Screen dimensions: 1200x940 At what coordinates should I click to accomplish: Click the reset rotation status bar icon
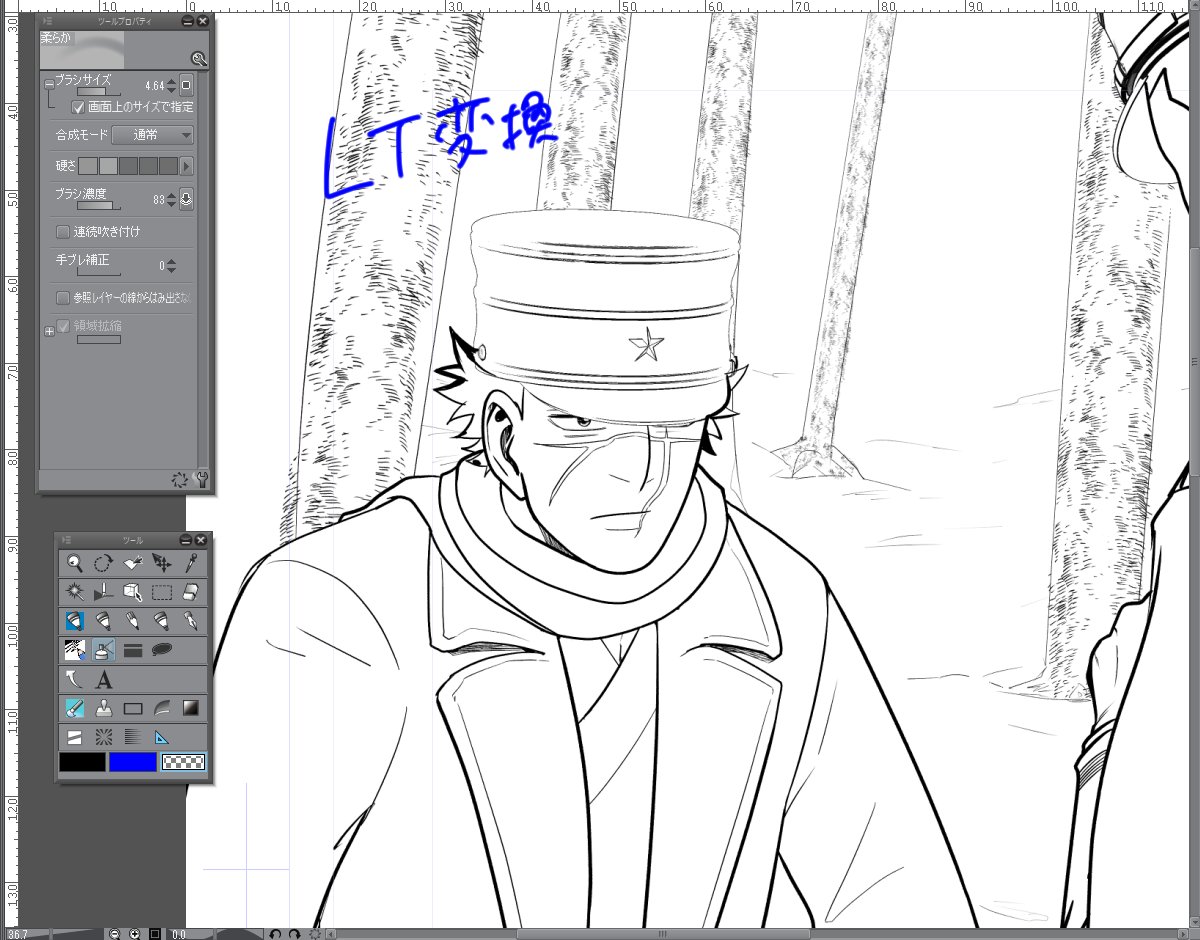[316, 934]
